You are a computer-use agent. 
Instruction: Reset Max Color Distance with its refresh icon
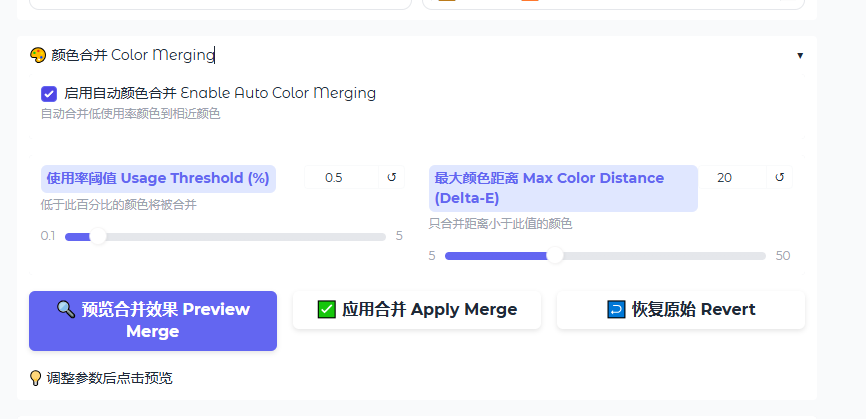pyautogui.click(x=779, y=177)
